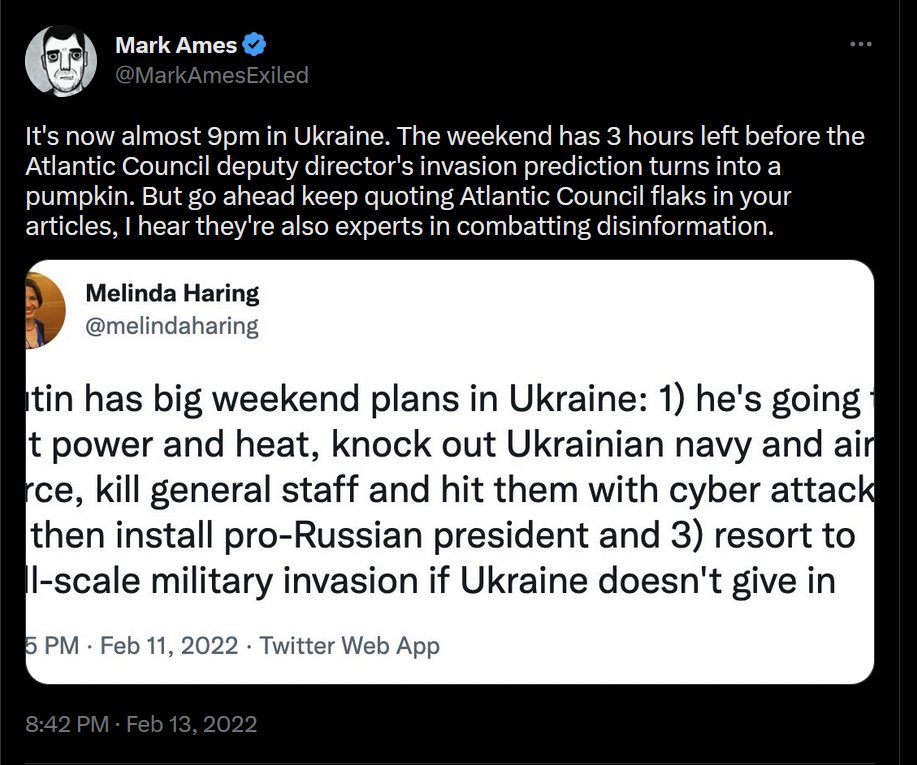Screen dimensions: 917x765
Task: Open the tweet's three-dot more menu
Action: tap(860, 45)
